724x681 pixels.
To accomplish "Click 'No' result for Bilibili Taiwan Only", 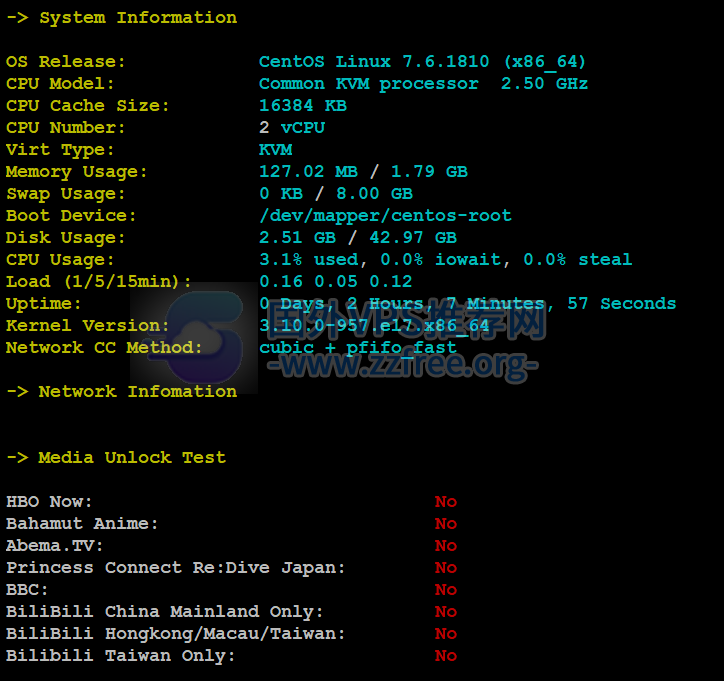I will (446, 656).
